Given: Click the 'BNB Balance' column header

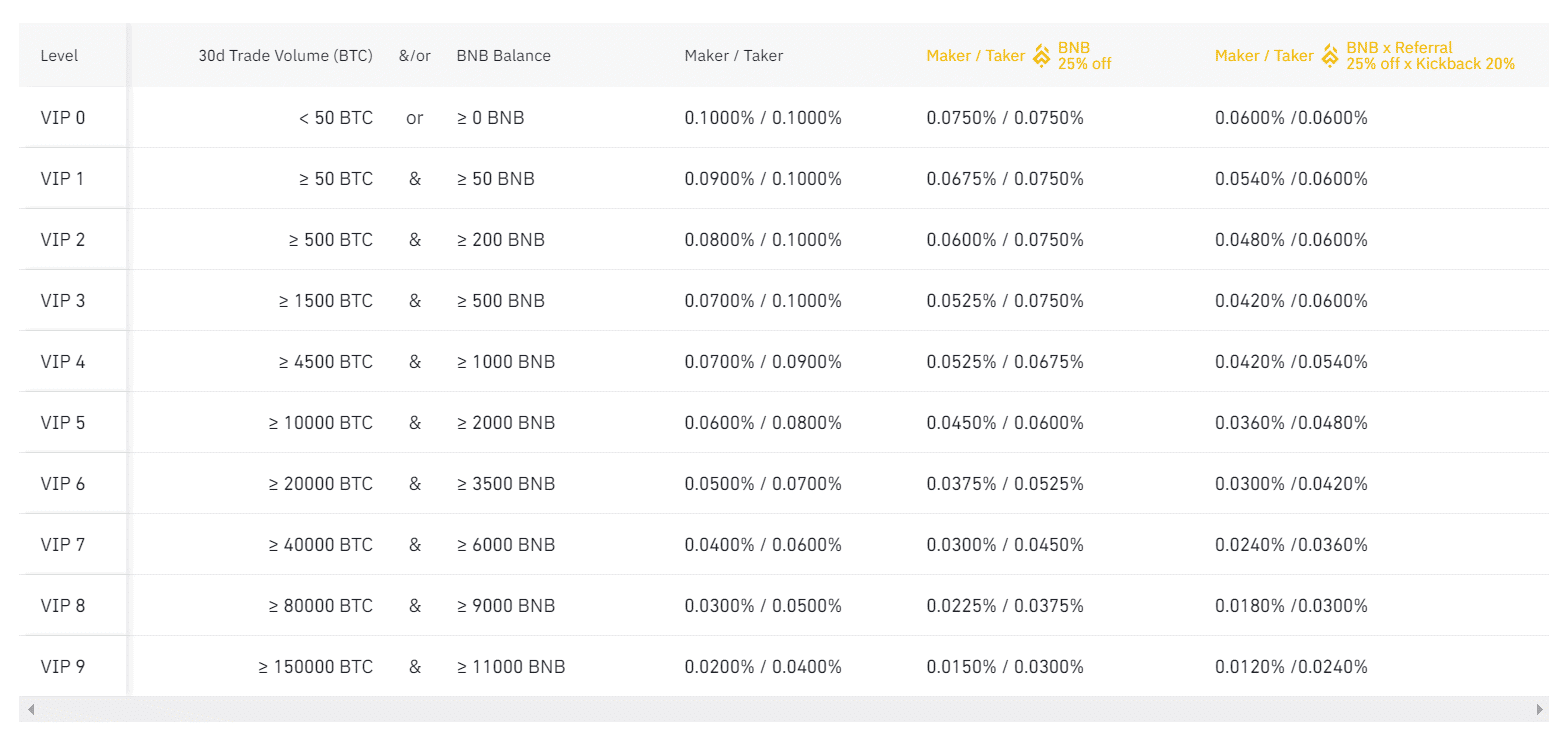Looking at the screenshot, I should (x=503, y=56).
